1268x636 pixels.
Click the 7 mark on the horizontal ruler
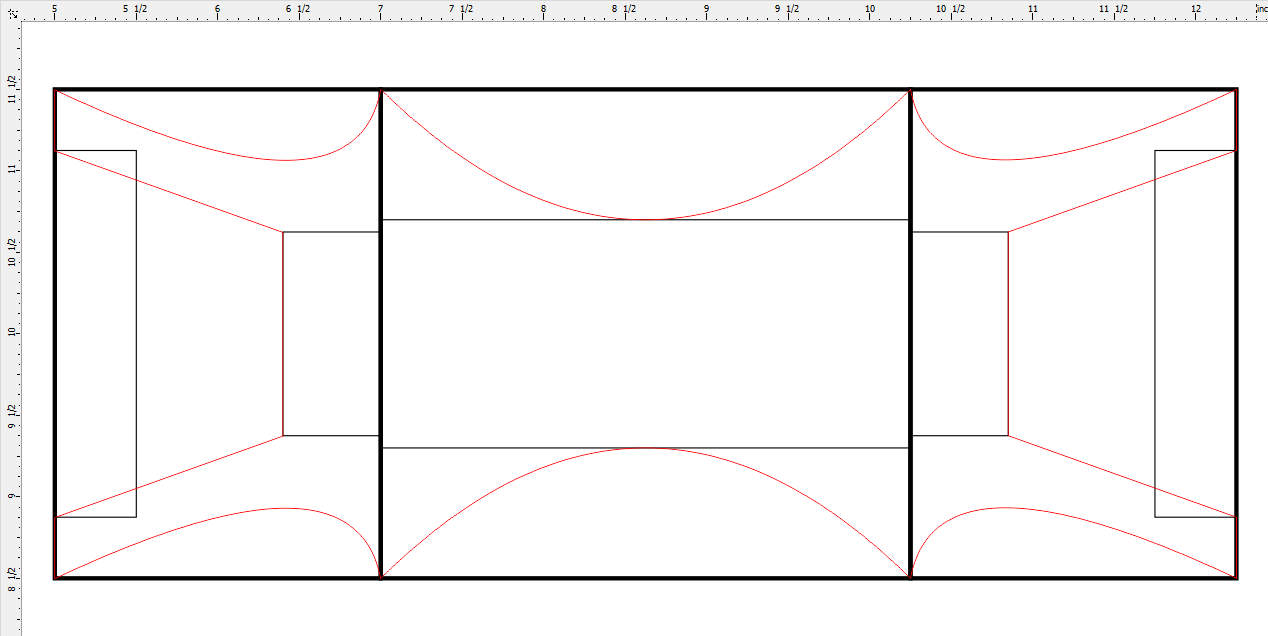[380, 8]
